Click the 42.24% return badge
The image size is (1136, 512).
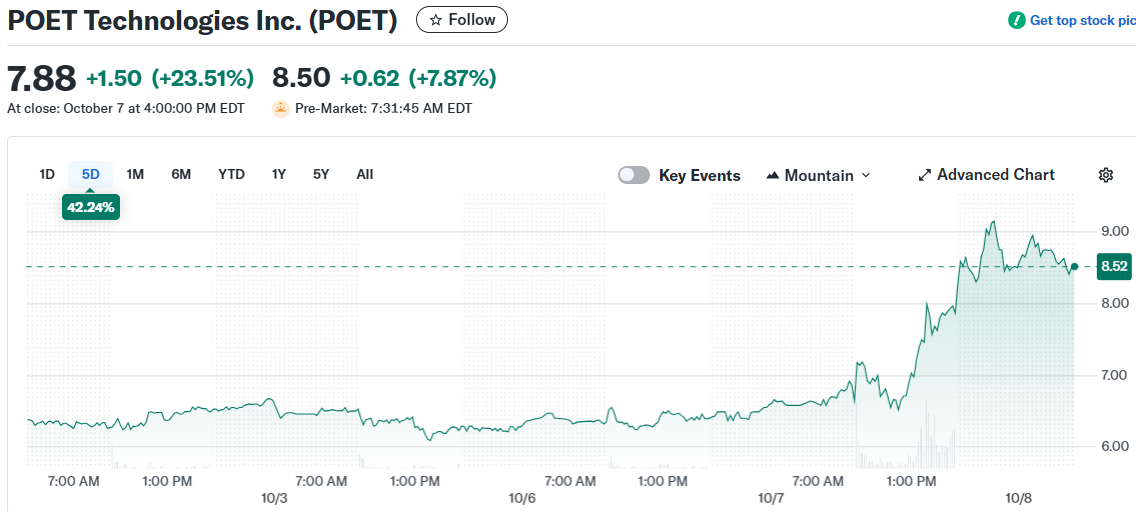point(91,207)
